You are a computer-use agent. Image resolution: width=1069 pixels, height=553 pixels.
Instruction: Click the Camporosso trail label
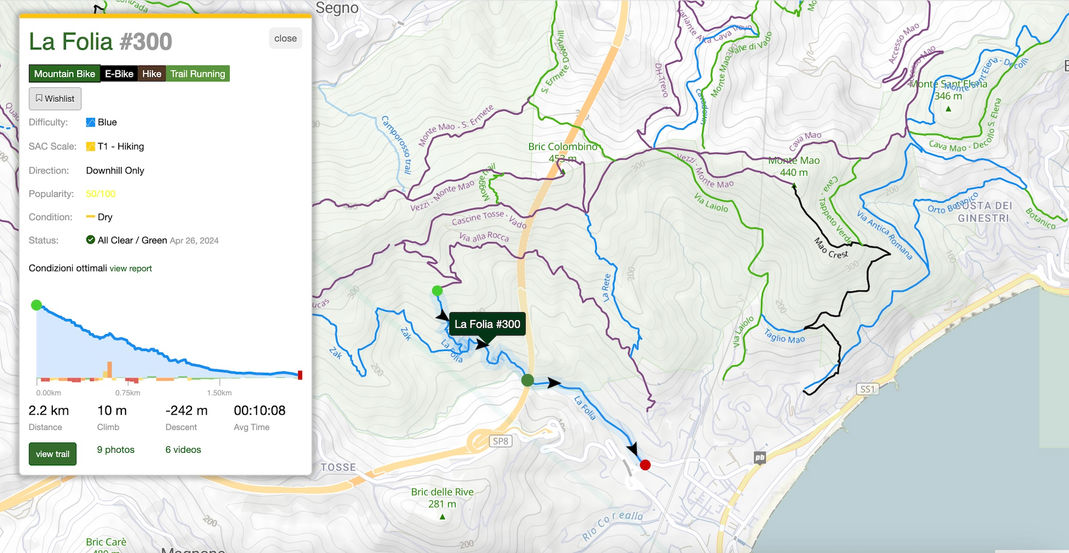pyautogui.click(x=395, y=144)
